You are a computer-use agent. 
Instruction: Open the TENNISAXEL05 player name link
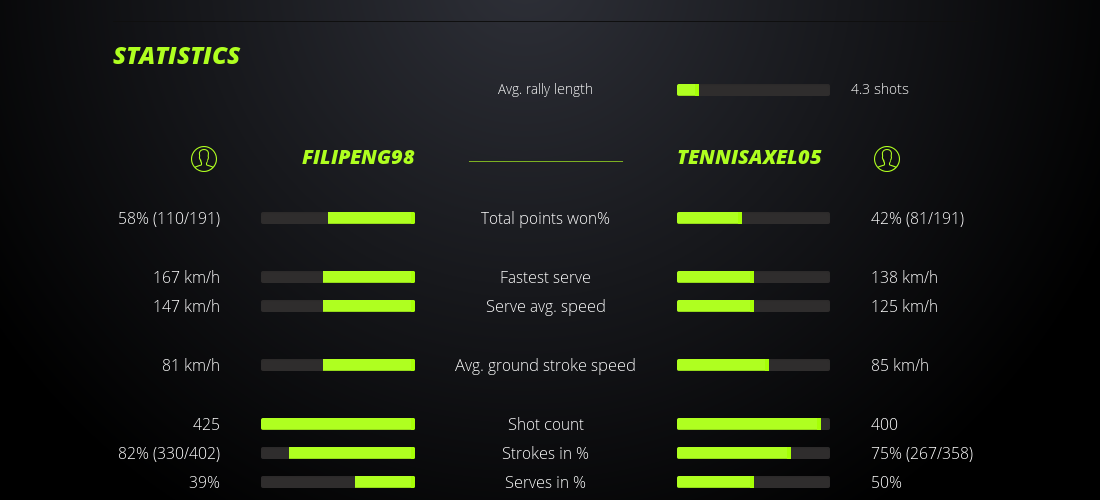coord(749,157)
